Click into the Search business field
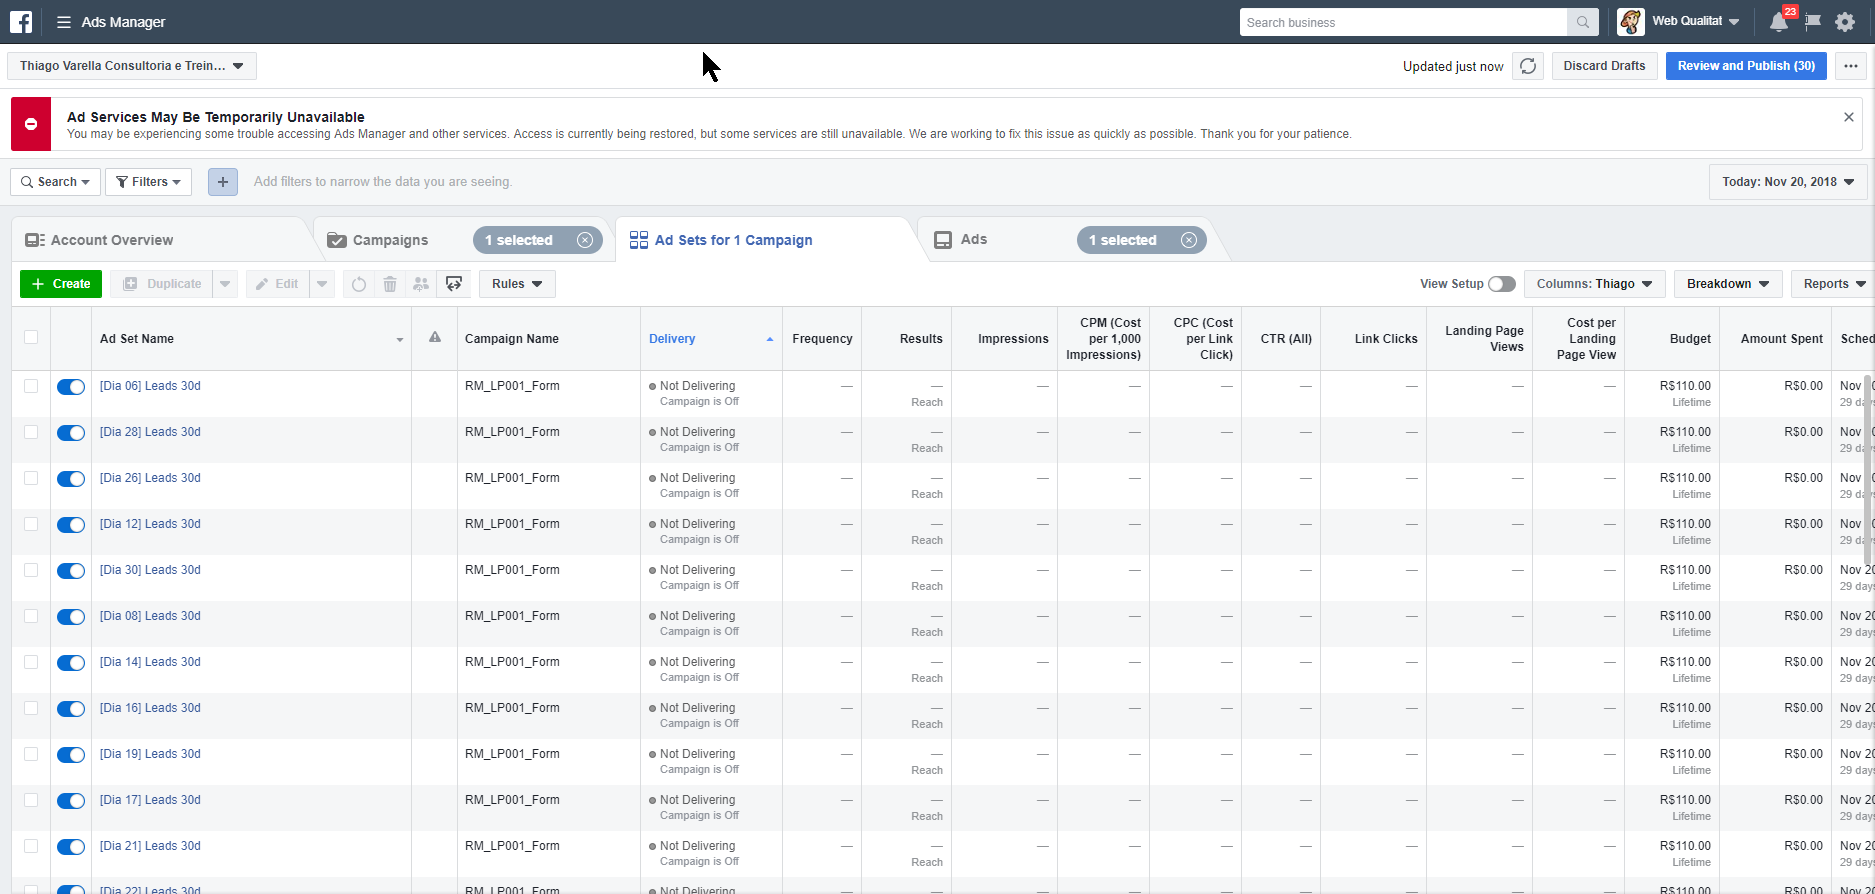Screen dimensions: 1875x894 point(1402,22)
